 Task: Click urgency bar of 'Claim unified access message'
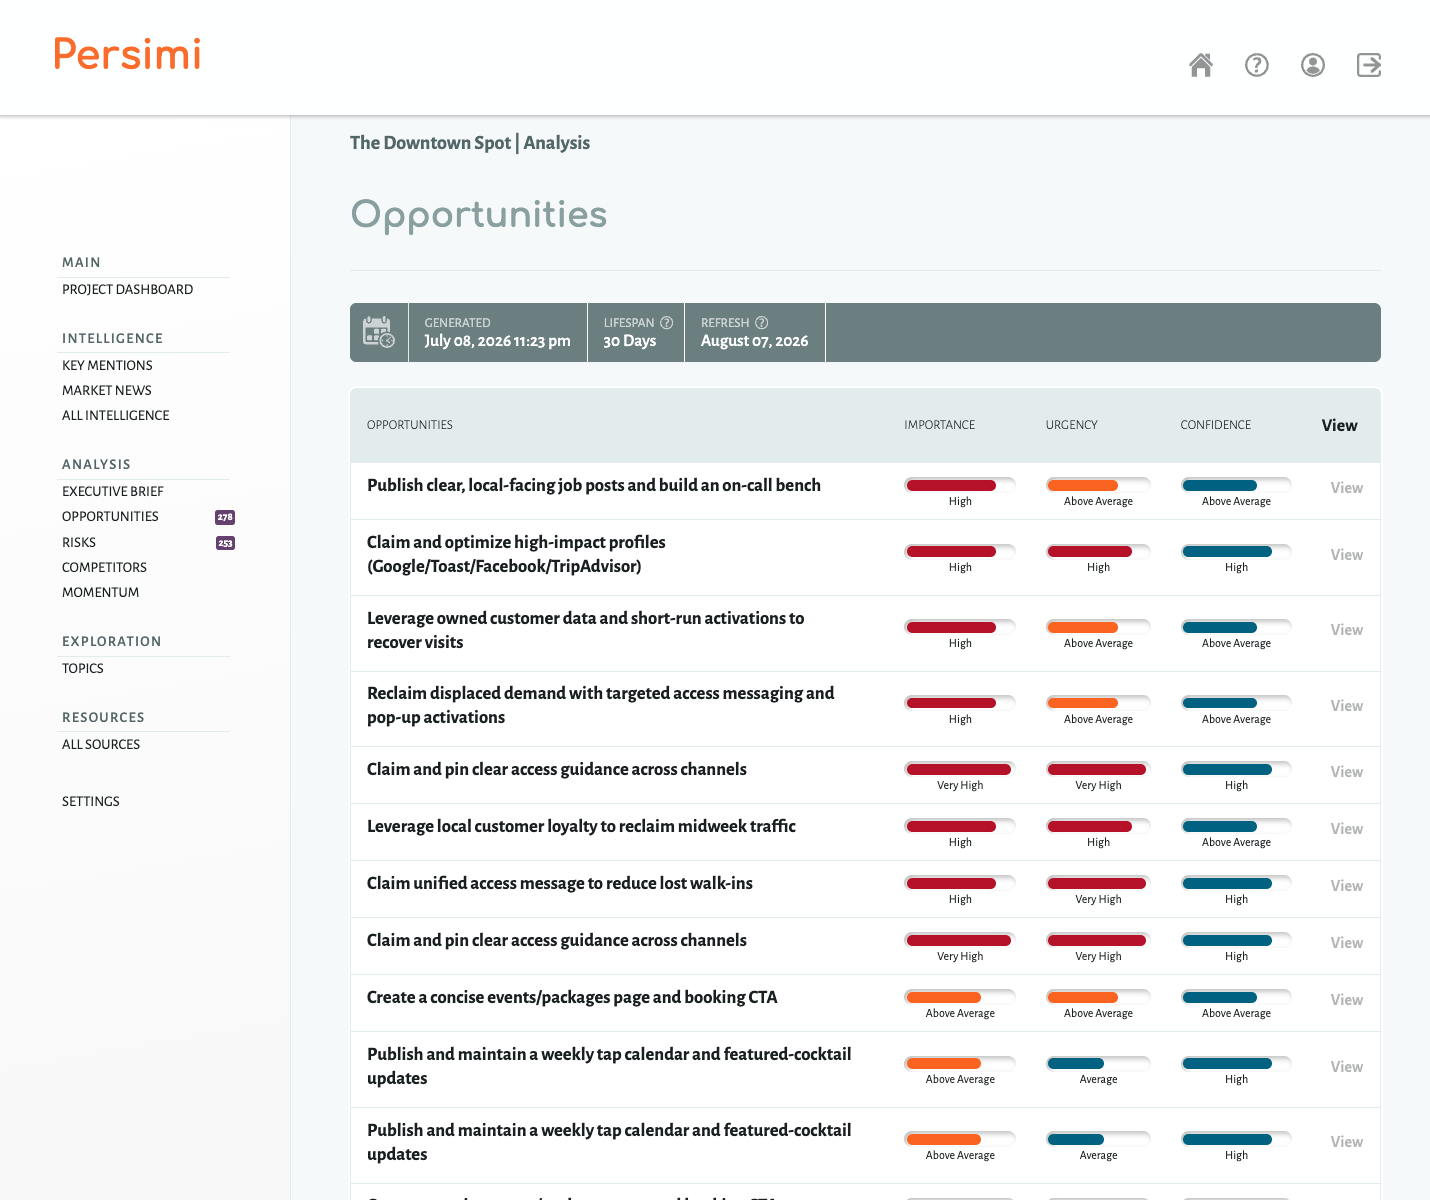(1098, 883)
